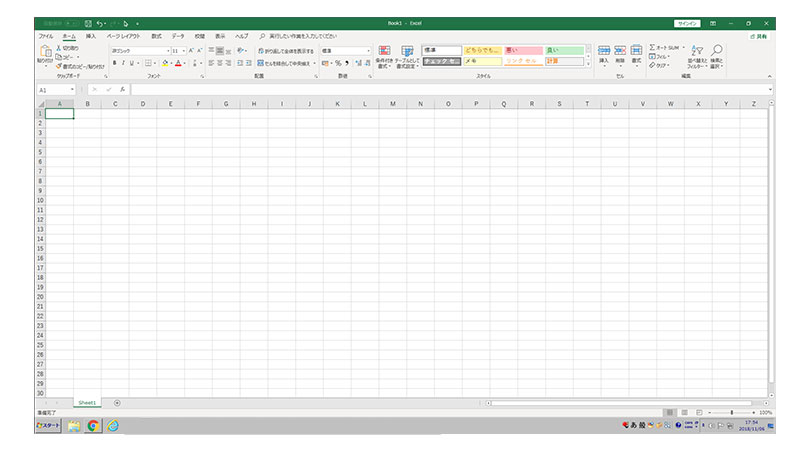Screen dimensions: 810x450
Task: Open Sort and Filter icon
Action: tap(697, 51)
